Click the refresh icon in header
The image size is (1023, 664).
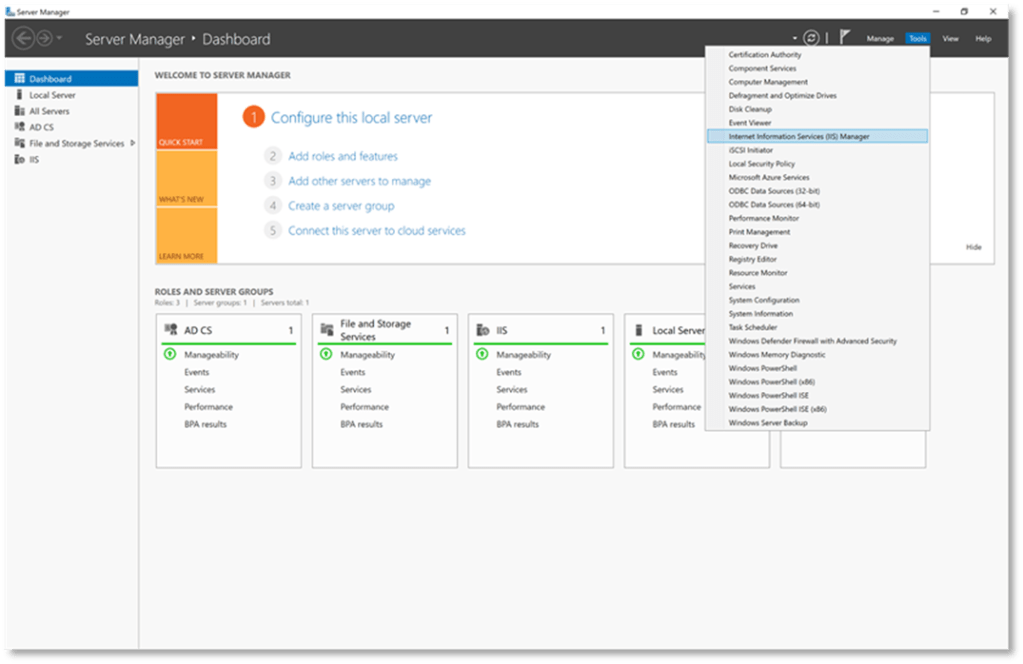(811, 38)
